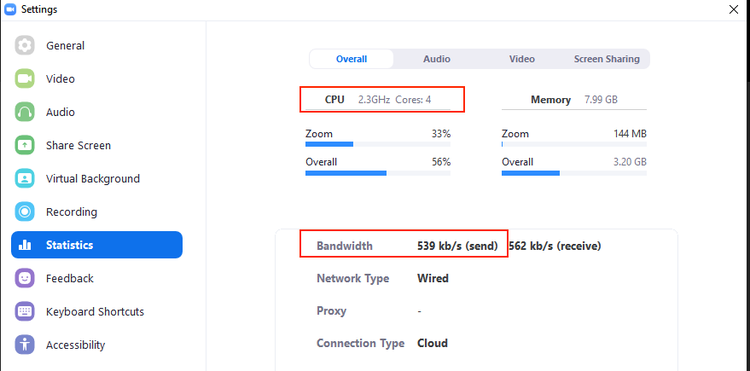
Task: Click the 'Wired' network value
Action: [x=433, y=278]
